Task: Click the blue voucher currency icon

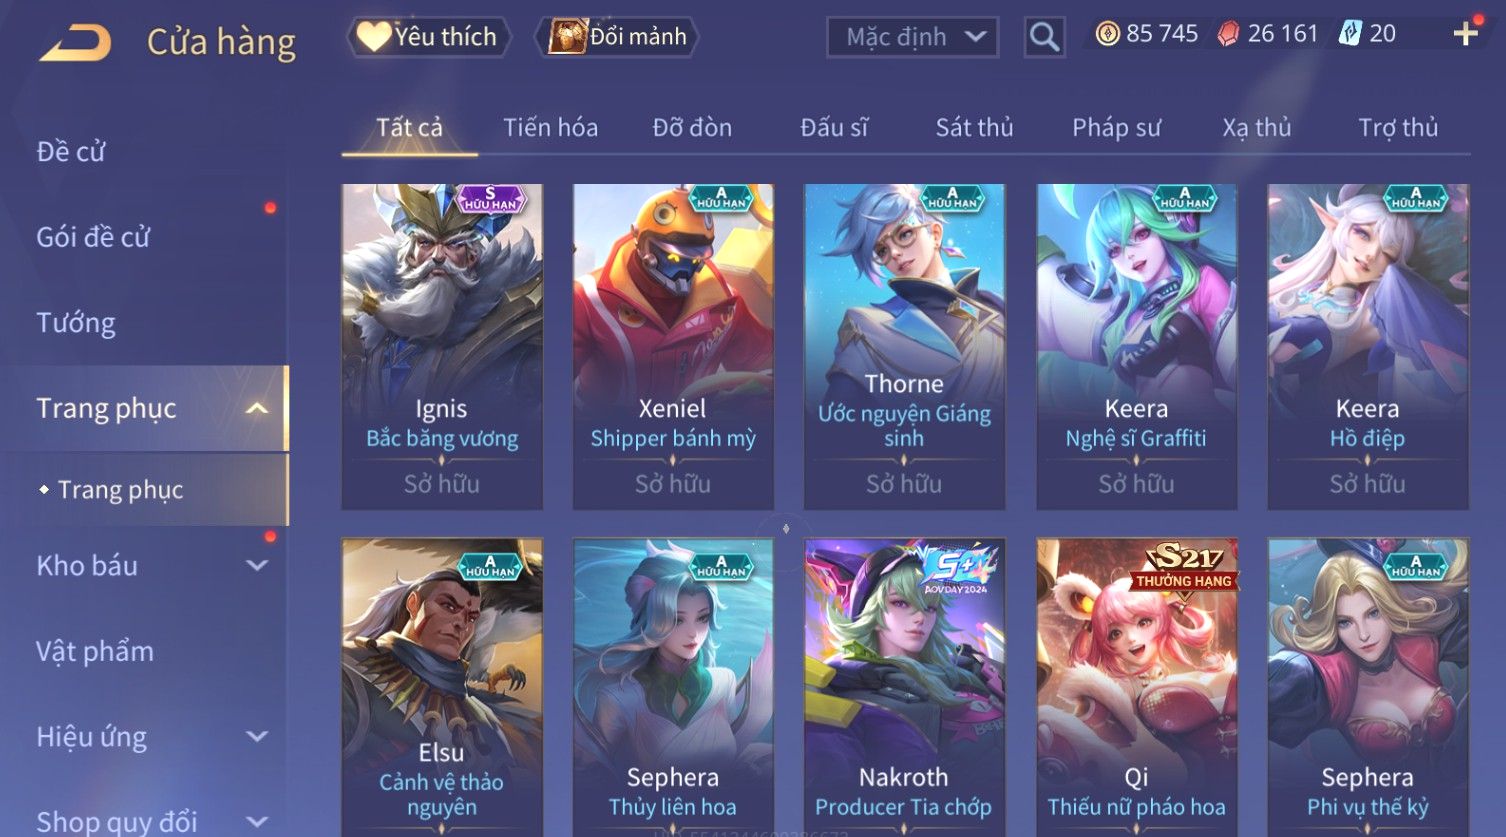Action: [x=1350, y=34]
